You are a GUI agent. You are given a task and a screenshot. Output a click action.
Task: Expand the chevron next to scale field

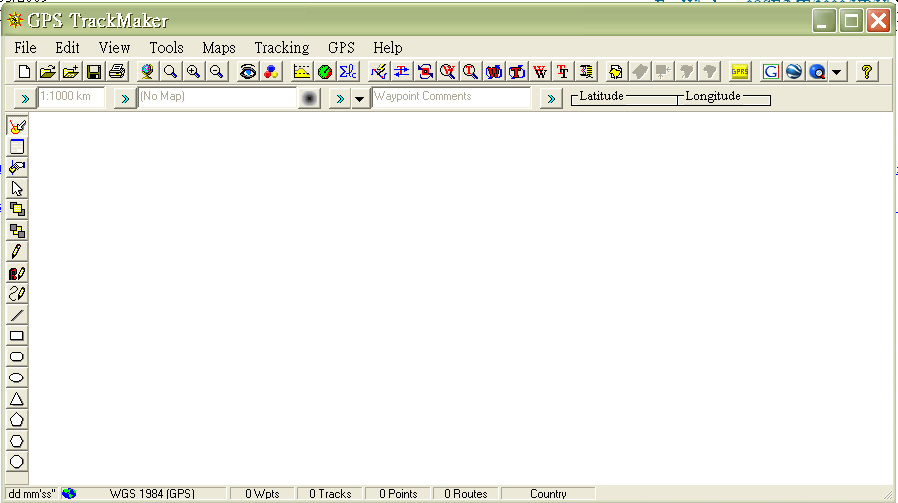pos(25,99)
